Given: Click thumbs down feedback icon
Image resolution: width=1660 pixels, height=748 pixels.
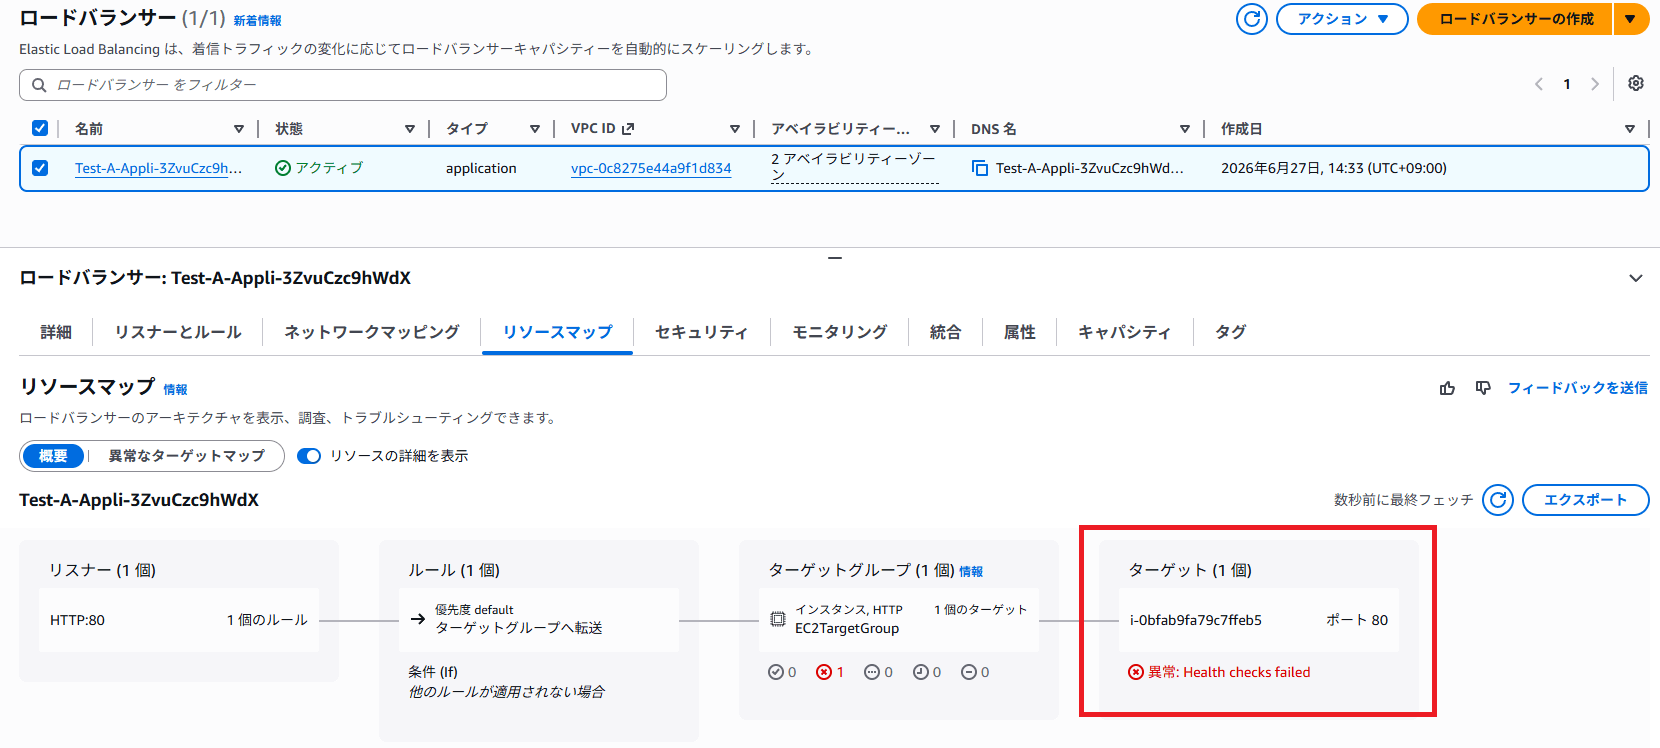Looking at the screenshot, I should pos(1483,388).
